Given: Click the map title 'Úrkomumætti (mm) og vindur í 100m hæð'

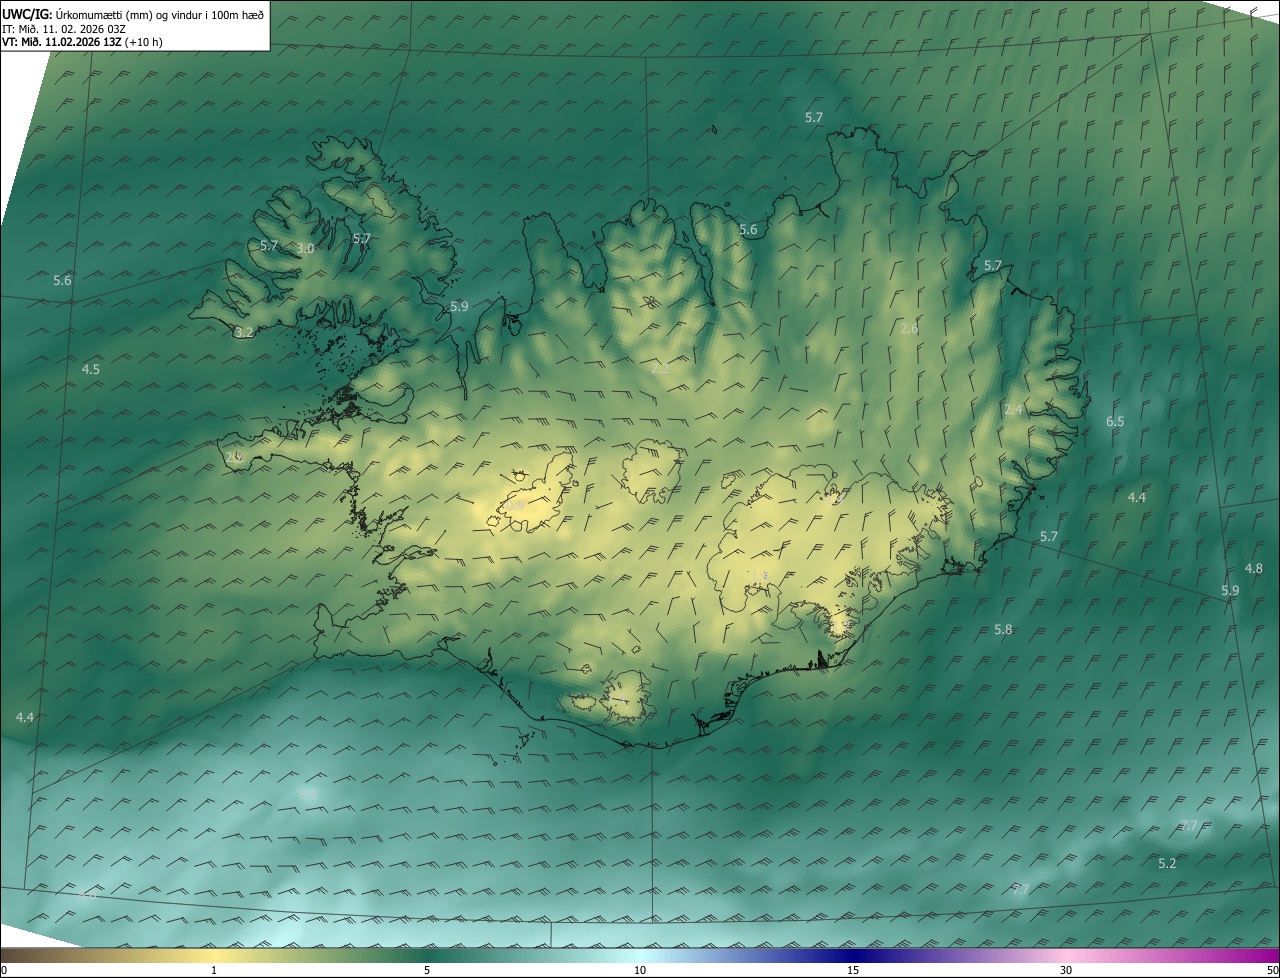Looking at the screenshot, I should [x=160, y=15].
